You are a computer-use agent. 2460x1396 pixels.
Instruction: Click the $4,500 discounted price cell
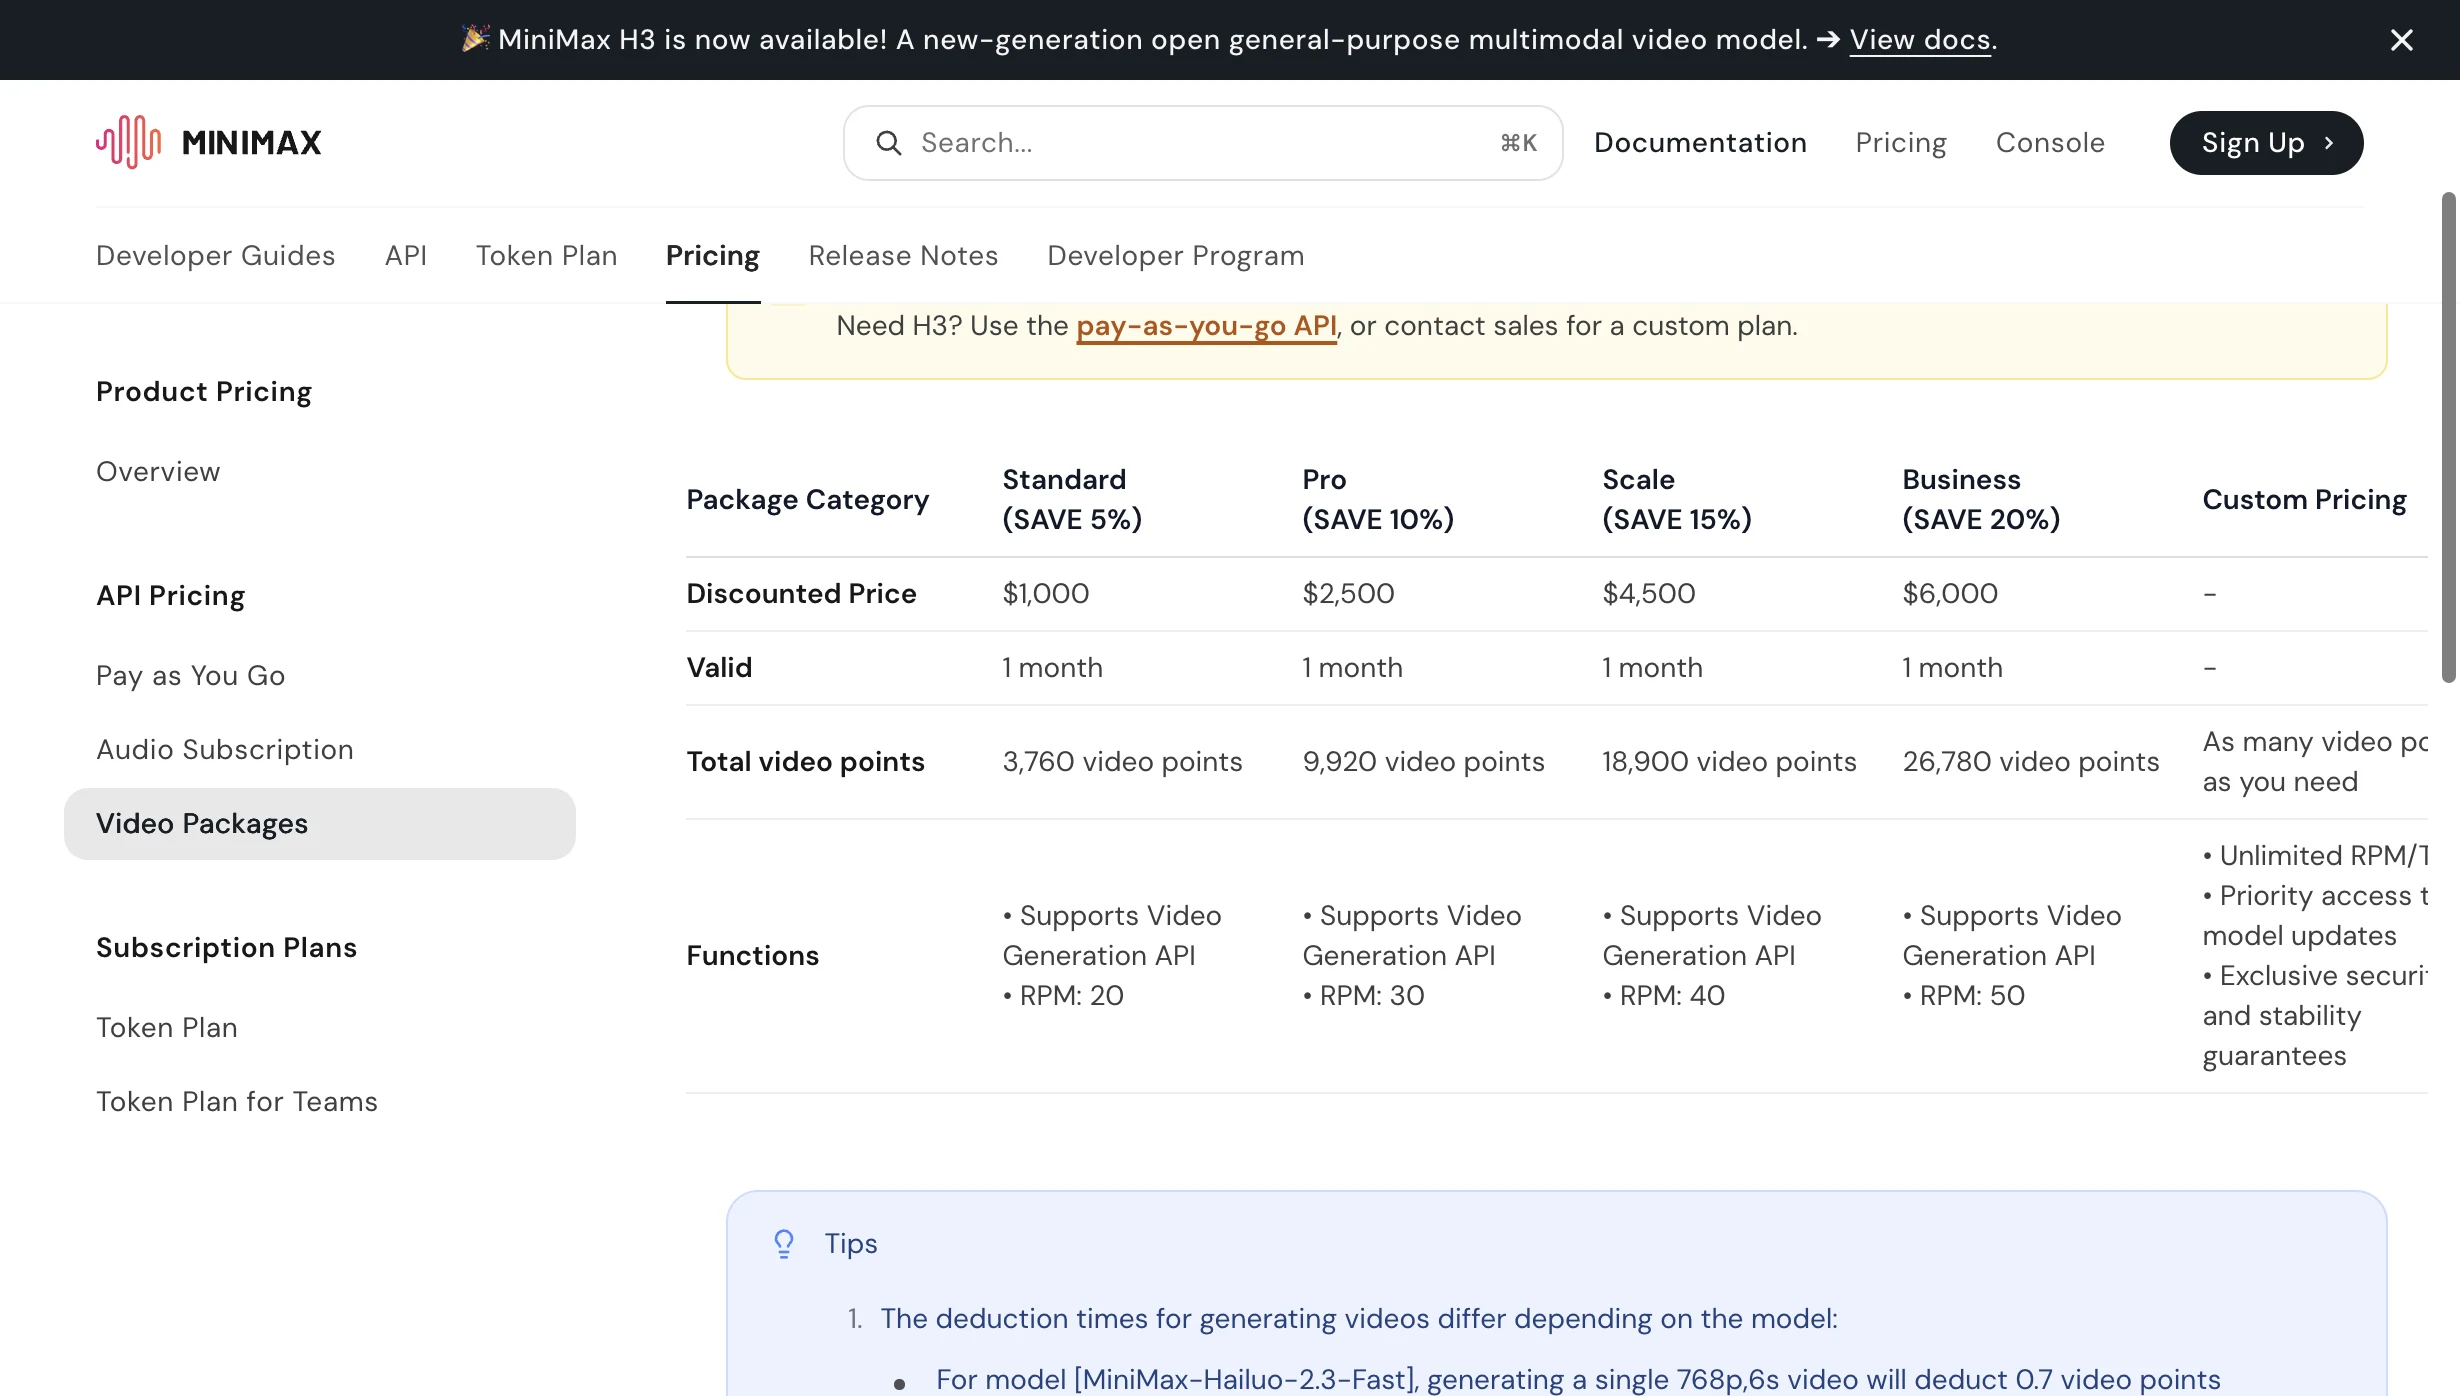(1649, 594)
